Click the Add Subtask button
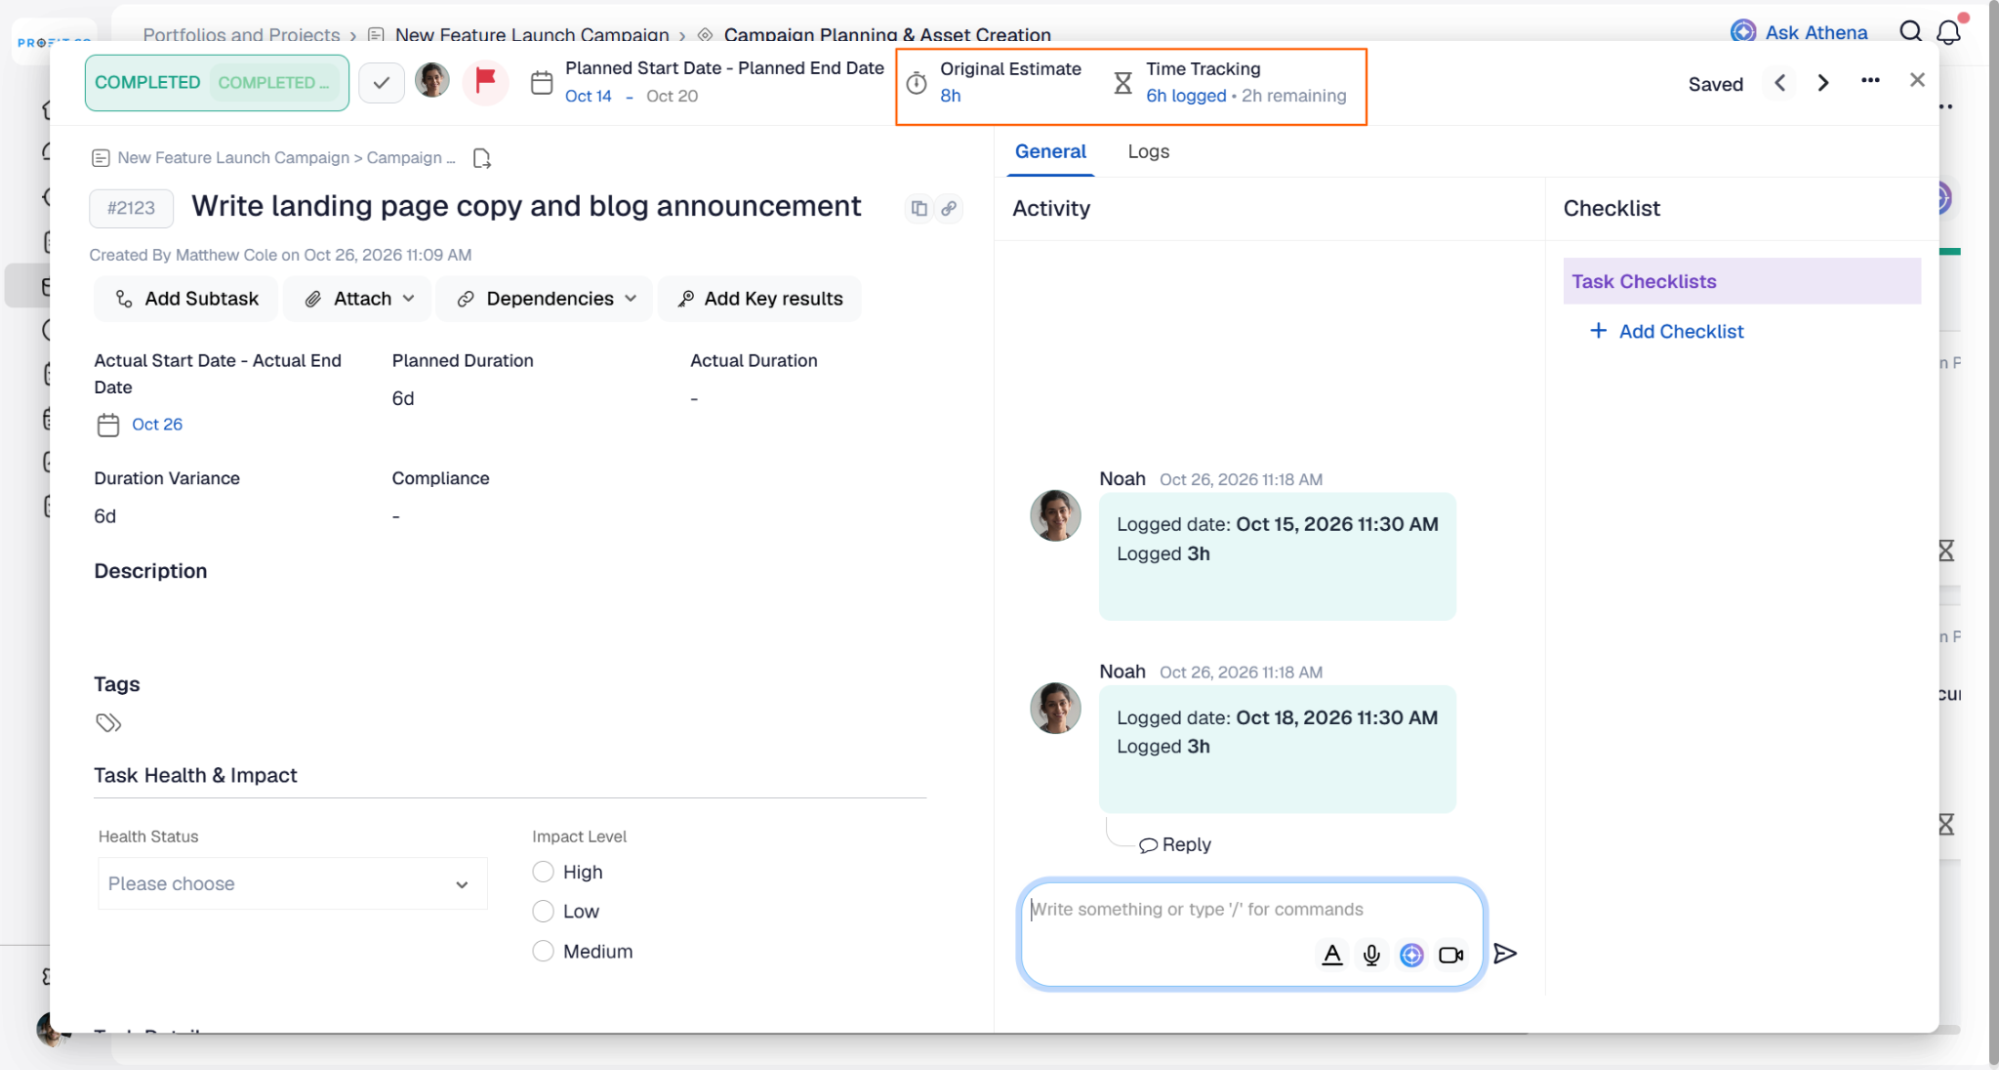1999x1070 pixels. 186,299
